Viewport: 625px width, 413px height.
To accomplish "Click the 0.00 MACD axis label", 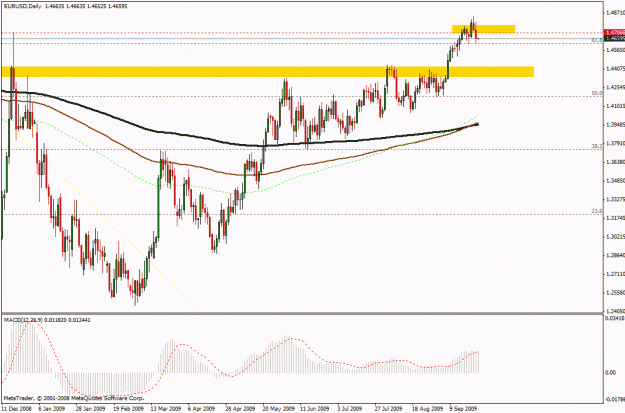I will click(610, 372).
